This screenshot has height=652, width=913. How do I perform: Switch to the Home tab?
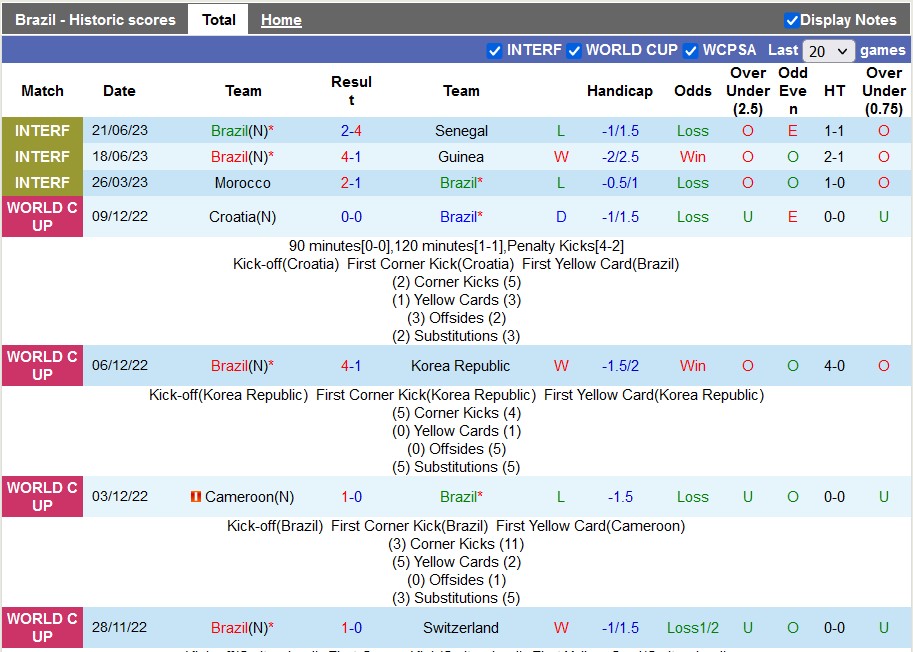tap(281, 20)
